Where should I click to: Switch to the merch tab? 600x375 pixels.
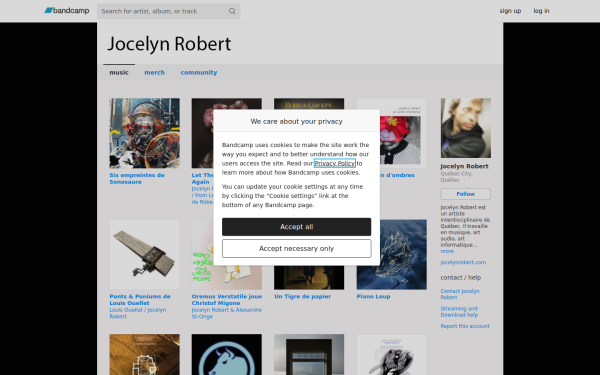tap(155, 72)
